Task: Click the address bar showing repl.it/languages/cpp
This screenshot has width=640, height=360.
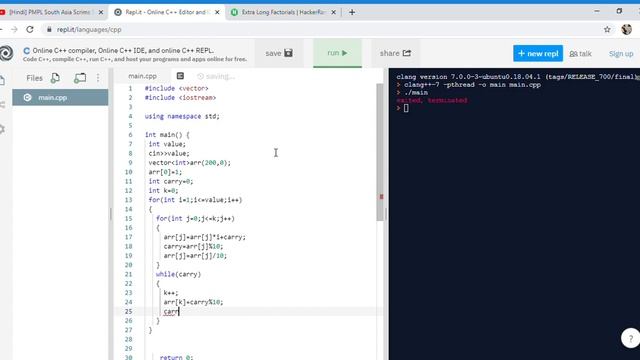Action: 322,29
